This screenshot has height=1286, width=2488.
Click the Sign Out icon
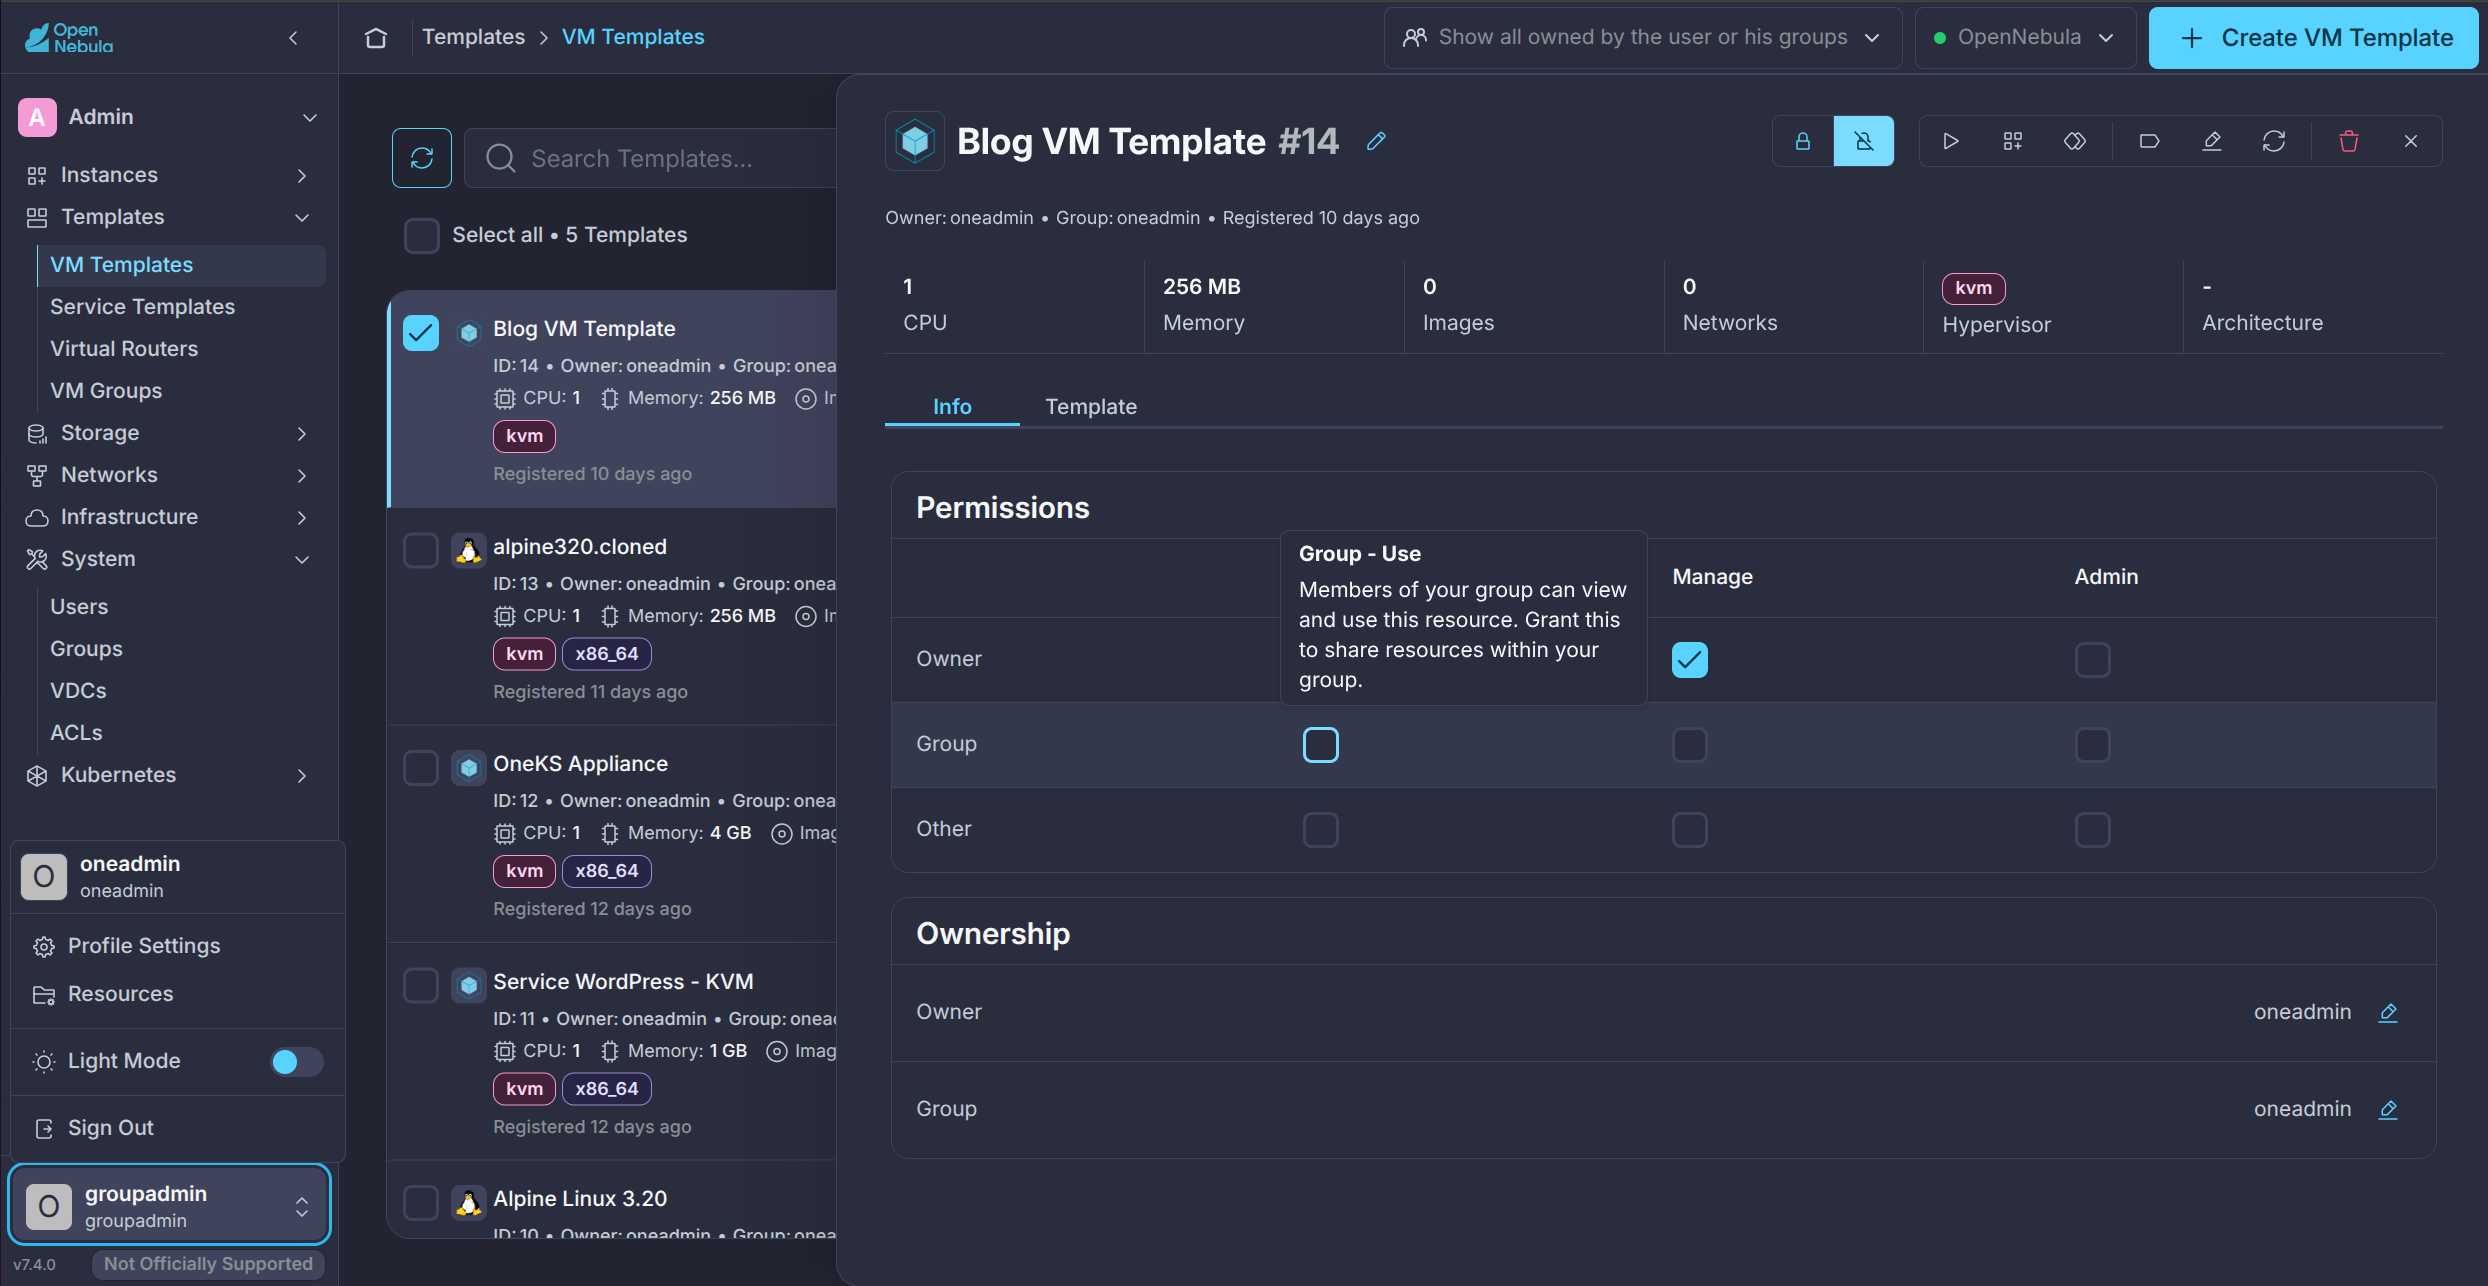[x=44, y=1128]
